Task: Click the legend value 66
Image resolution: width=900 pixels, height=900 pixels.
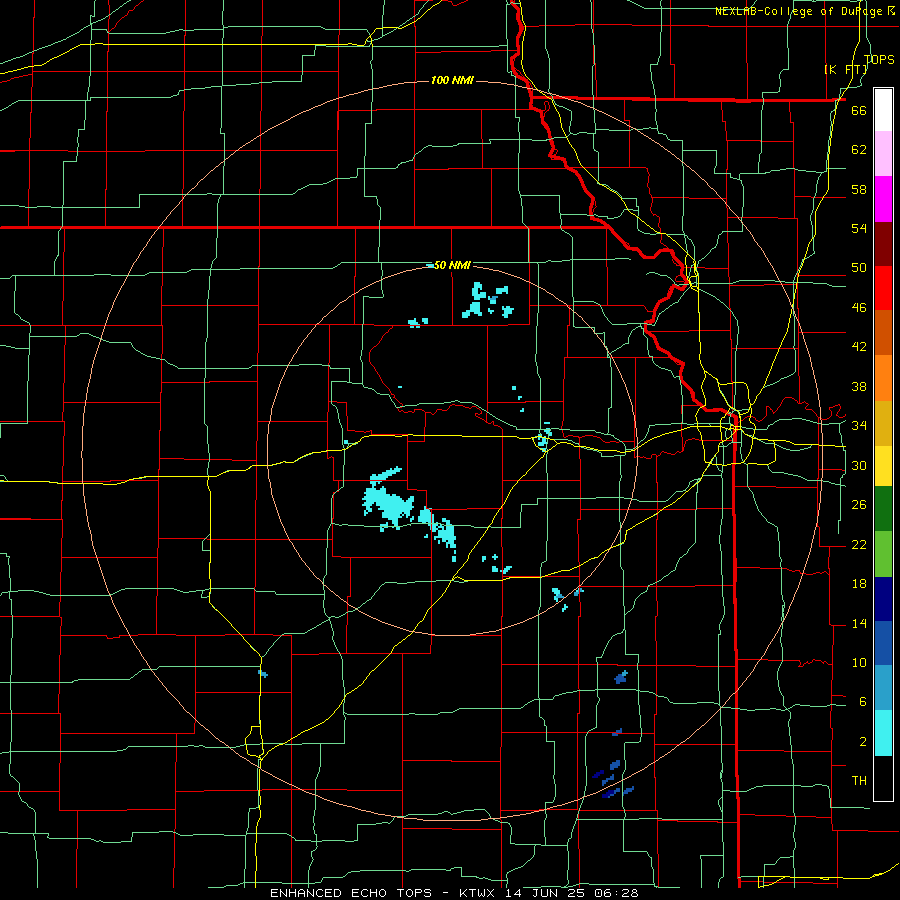Action: click(x=859, y=110)
